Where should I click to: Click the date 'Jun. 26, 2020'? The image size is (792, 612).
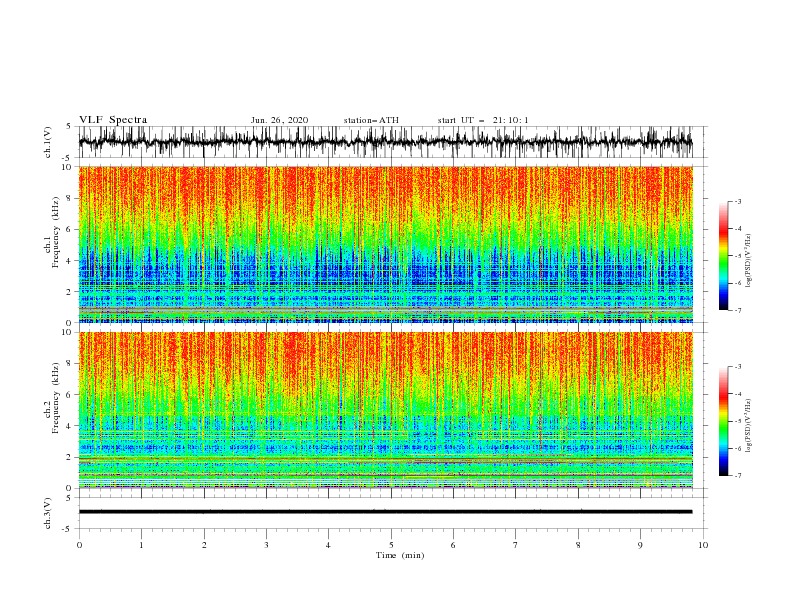tap(279, 120)
